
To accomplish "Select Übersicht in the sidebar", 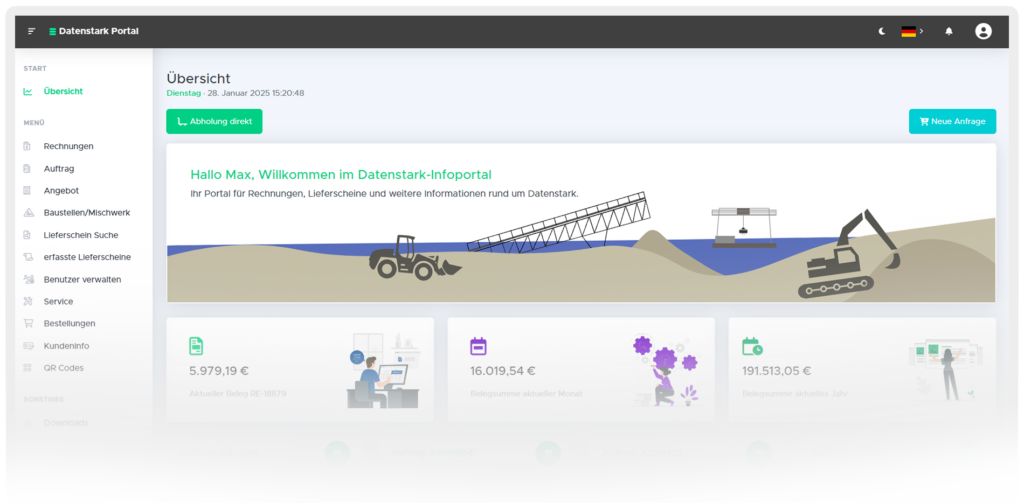I will (x=63, y=91).
